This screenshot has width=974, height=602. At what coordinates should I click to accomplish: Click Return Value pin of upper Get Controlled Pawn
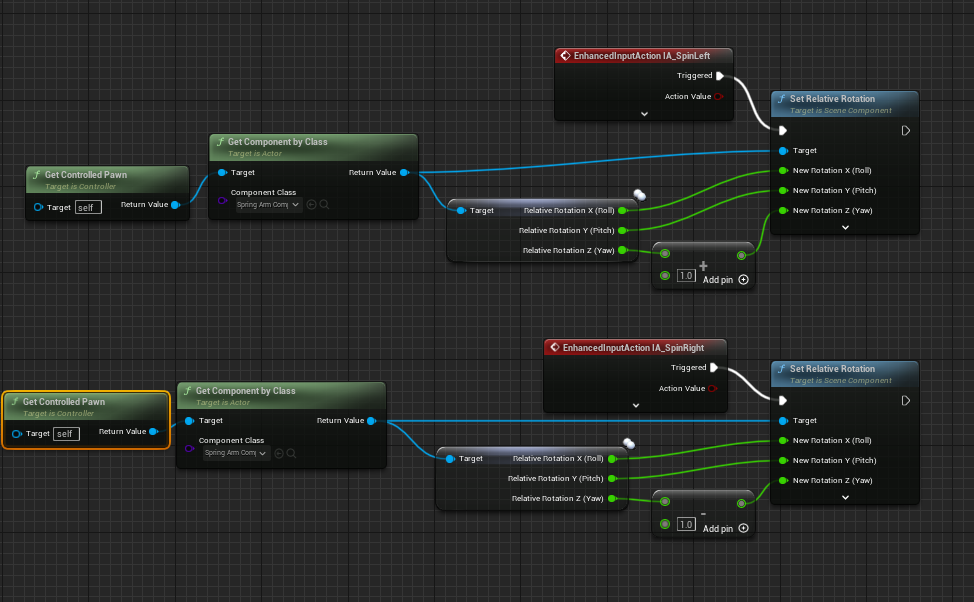(x=176, y=205)
